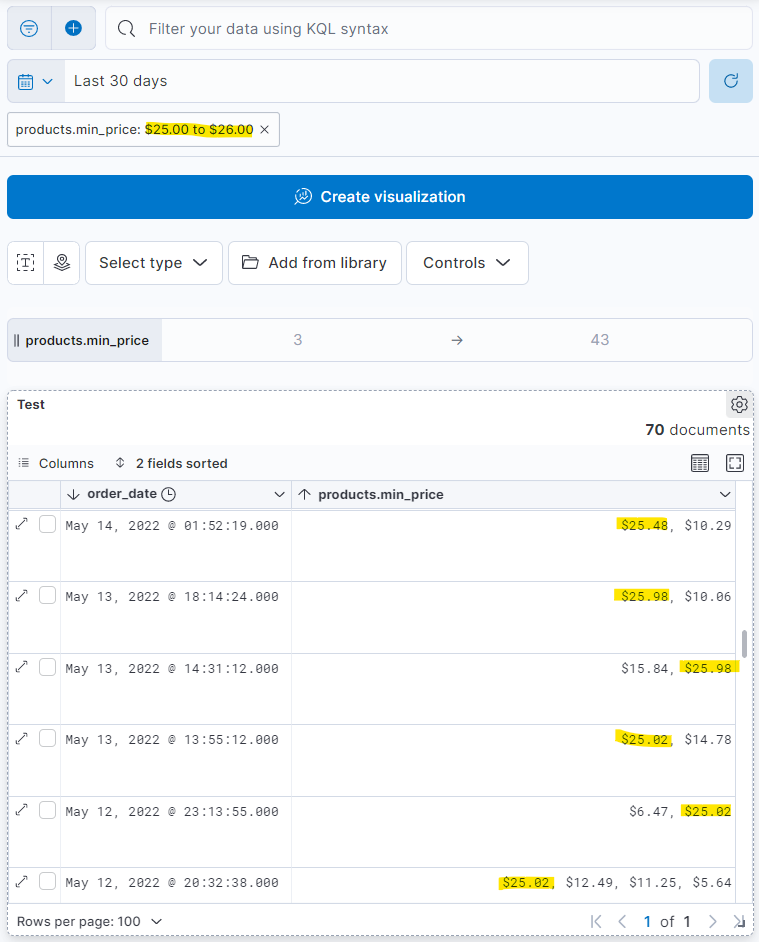Open the Columns selector
The height and width of the screenshot is (942, 759).
pyautogui.click(x=56, y=464)
